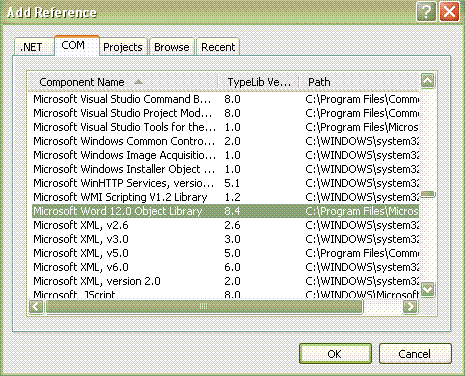Screen dimensions: 465x376
Task: Click the 1.2 TypeLib version cell
Action: coord(232,197)
